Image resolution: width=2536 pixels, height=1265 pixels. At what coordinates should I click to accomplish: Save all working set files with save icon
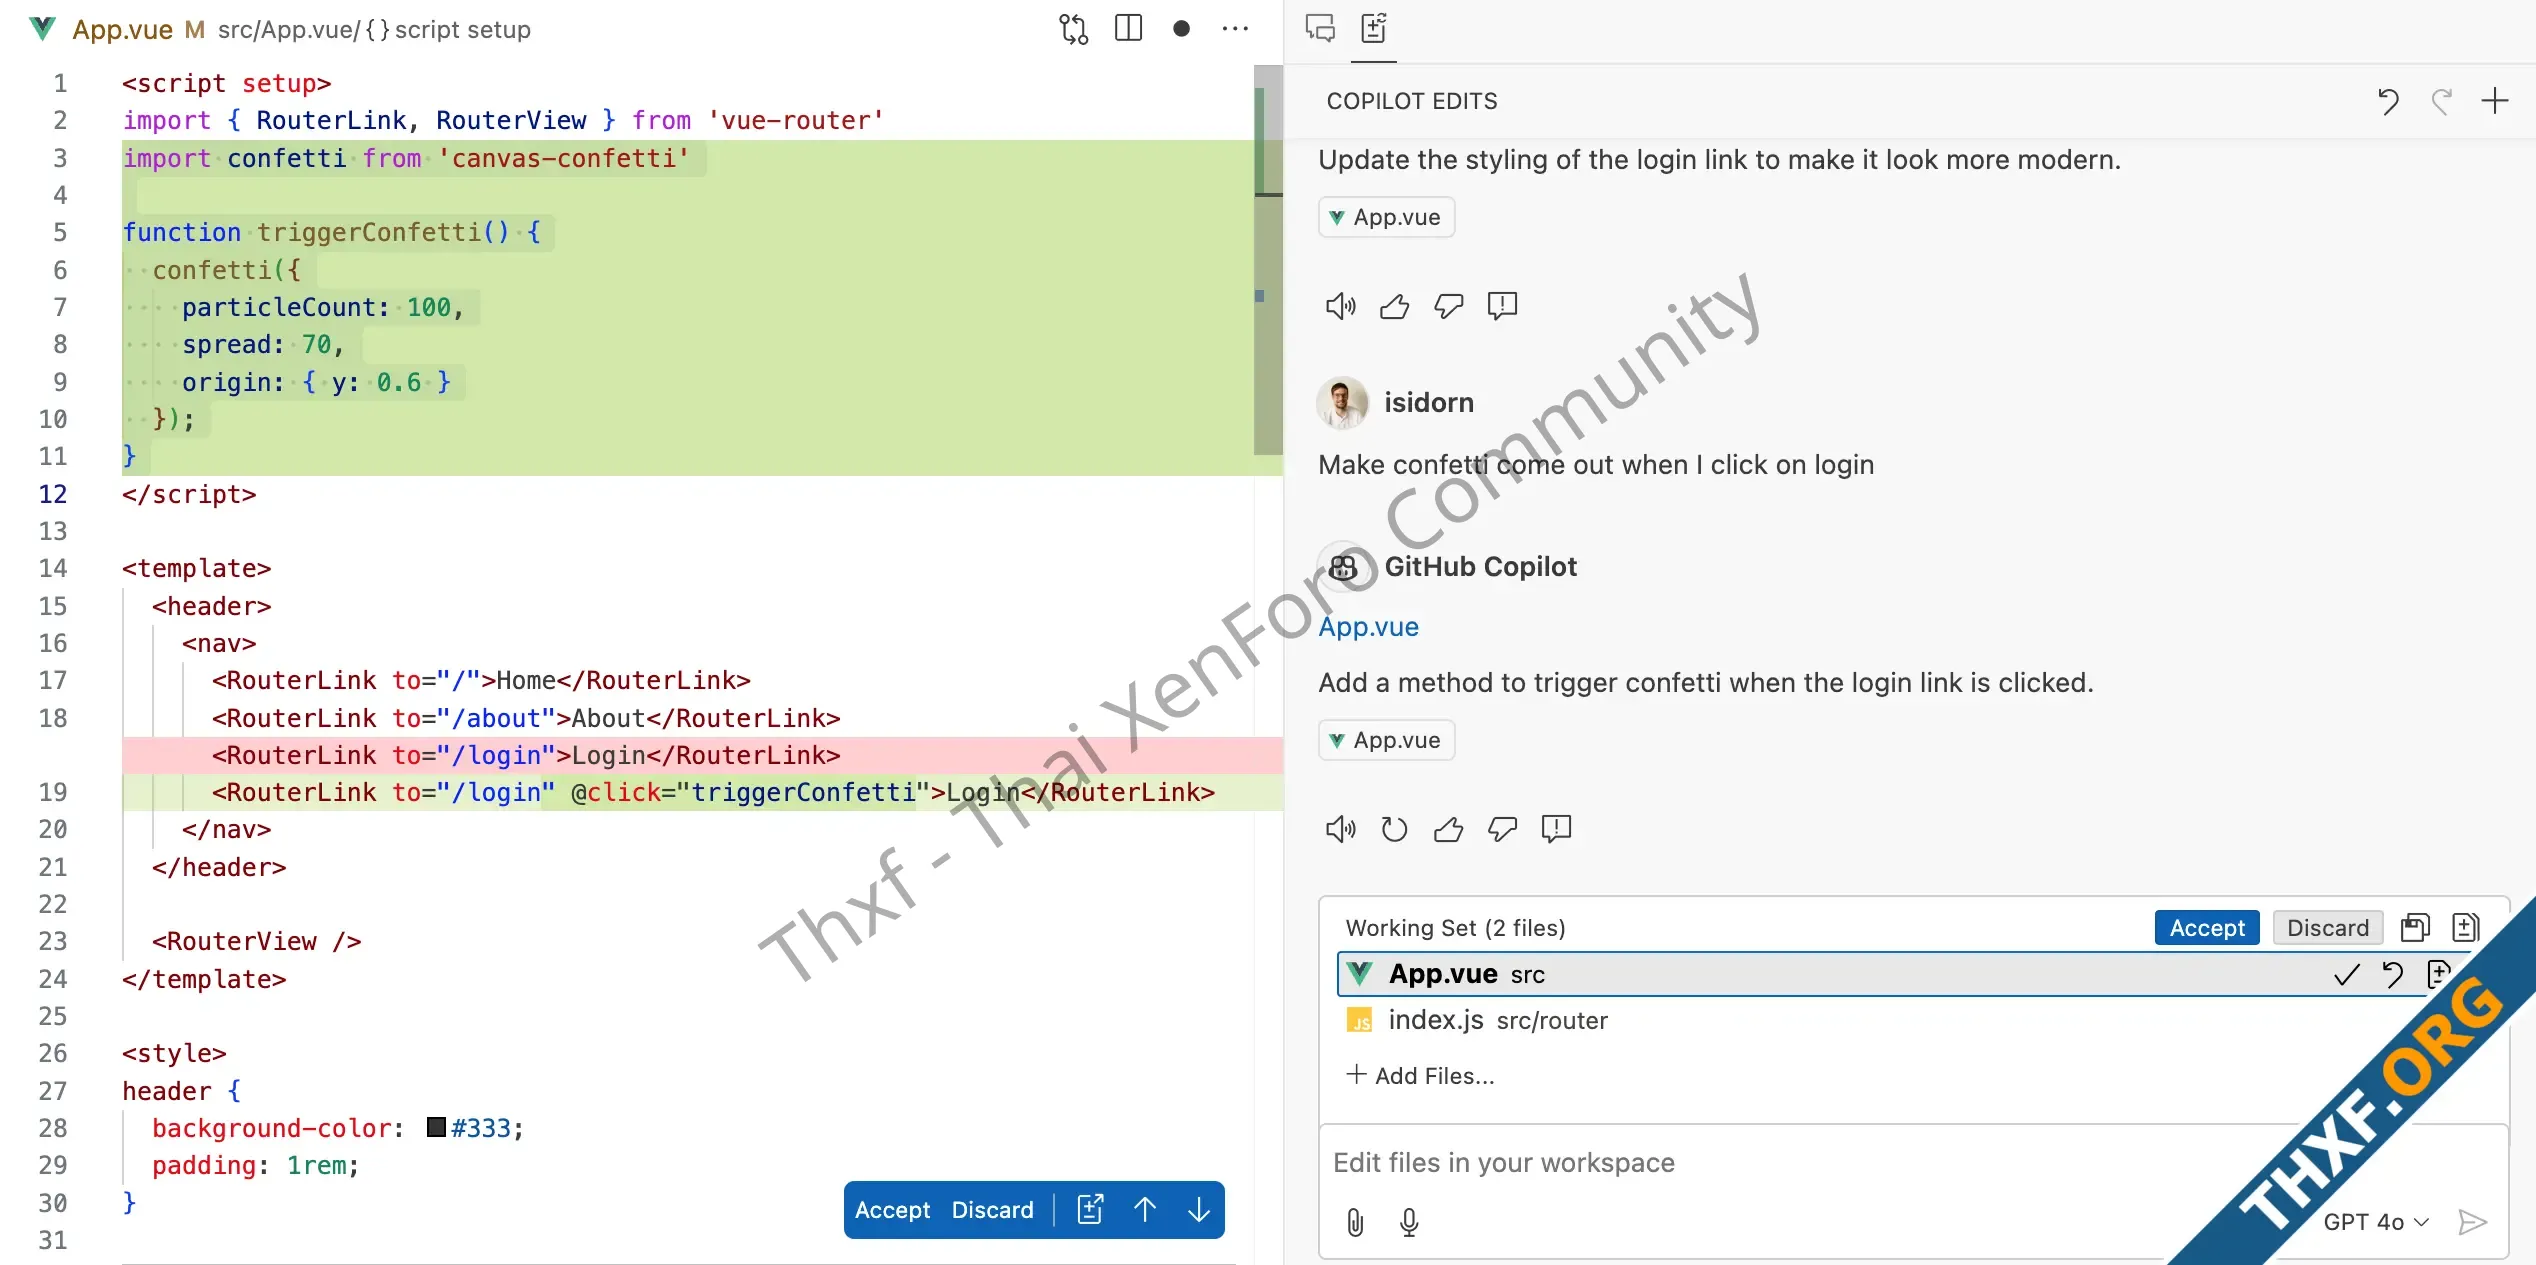[2414, 927]
